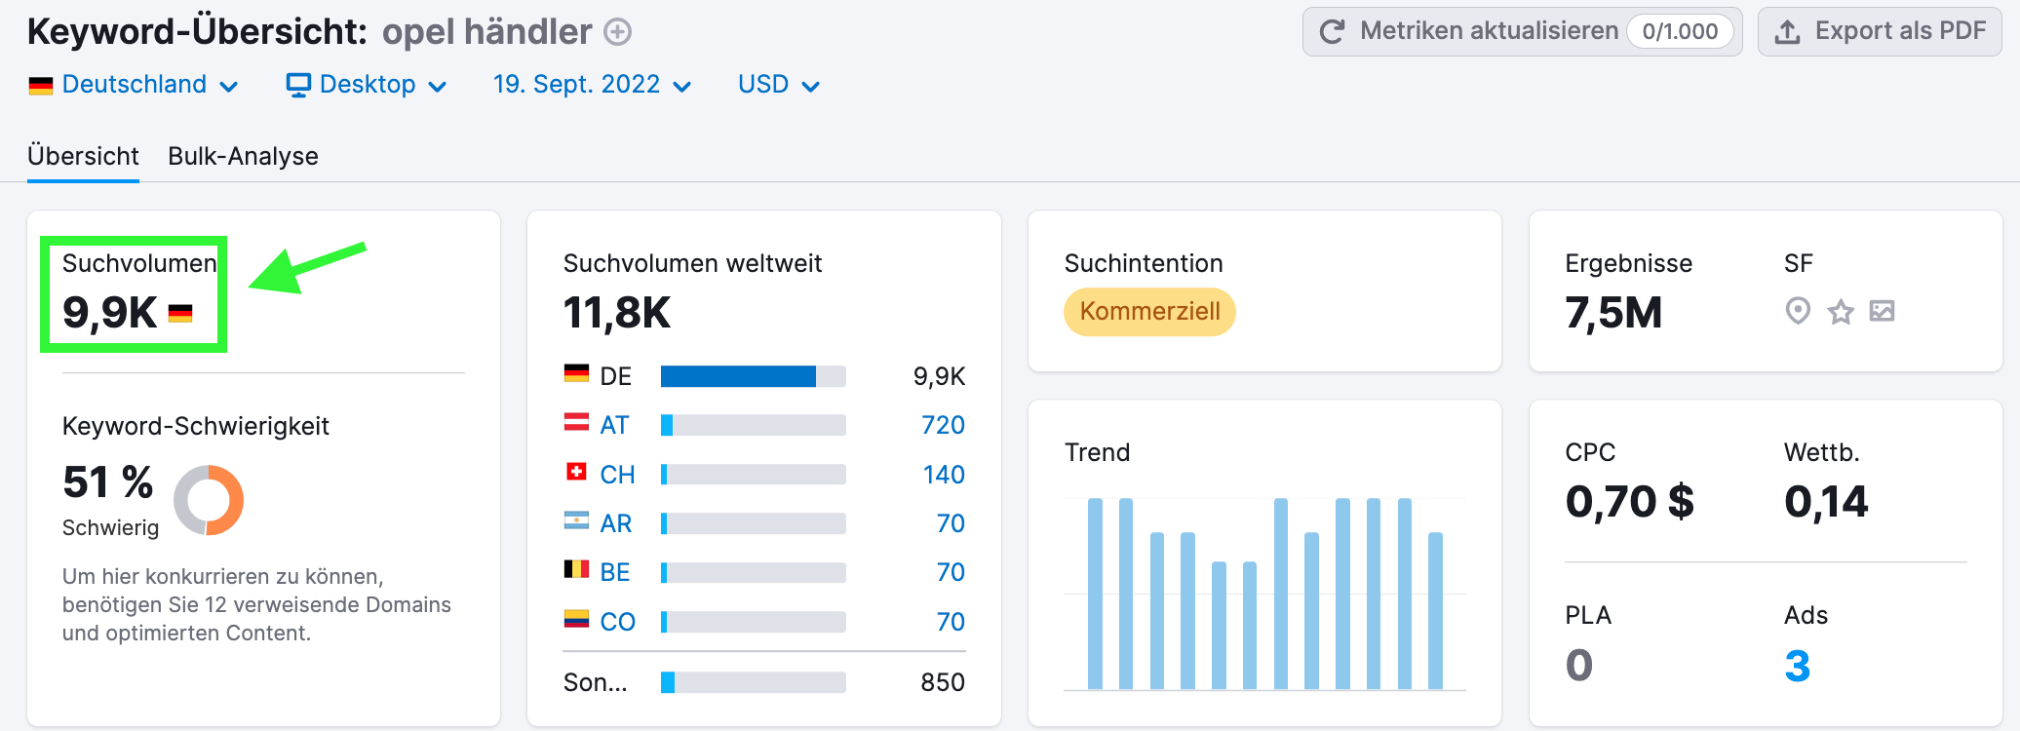Click the 140 volume value for CH
2020x731 pixels.
click(x=944, y=474)
